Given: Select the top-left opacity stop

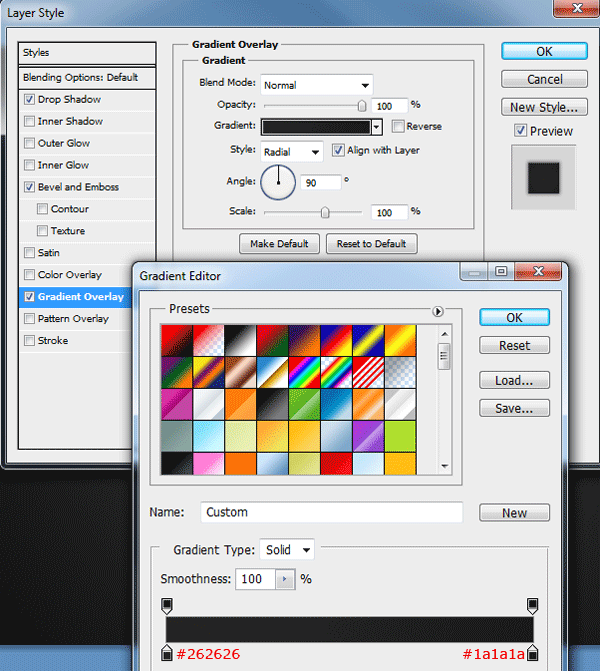Looking at the screenshot, I should pyautogui.click(x=167, y=606).
